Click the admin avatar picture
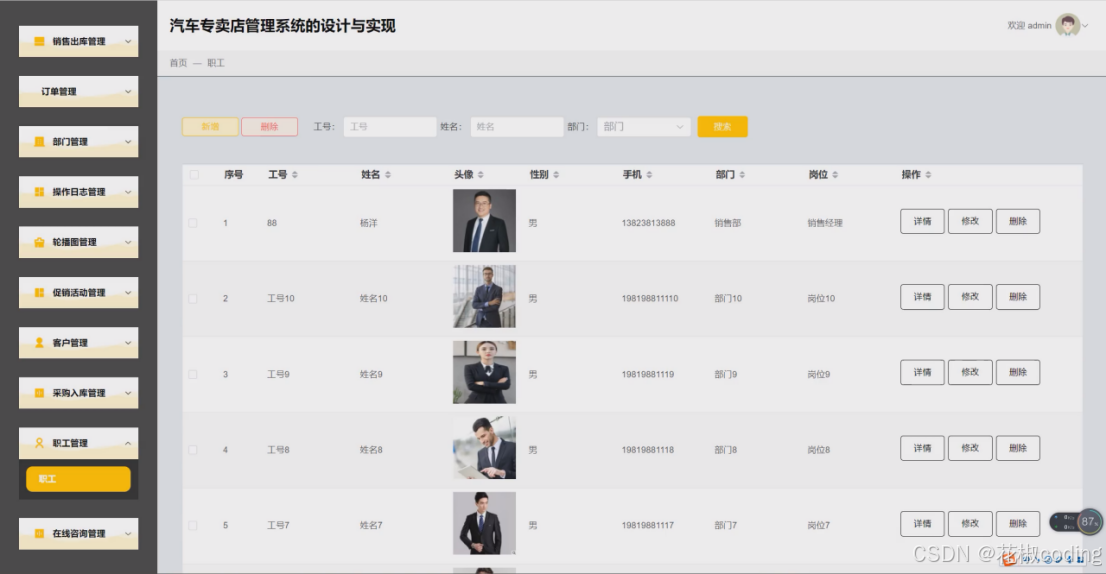Viewport: 1106px width, 574px height. point(1068,25)
